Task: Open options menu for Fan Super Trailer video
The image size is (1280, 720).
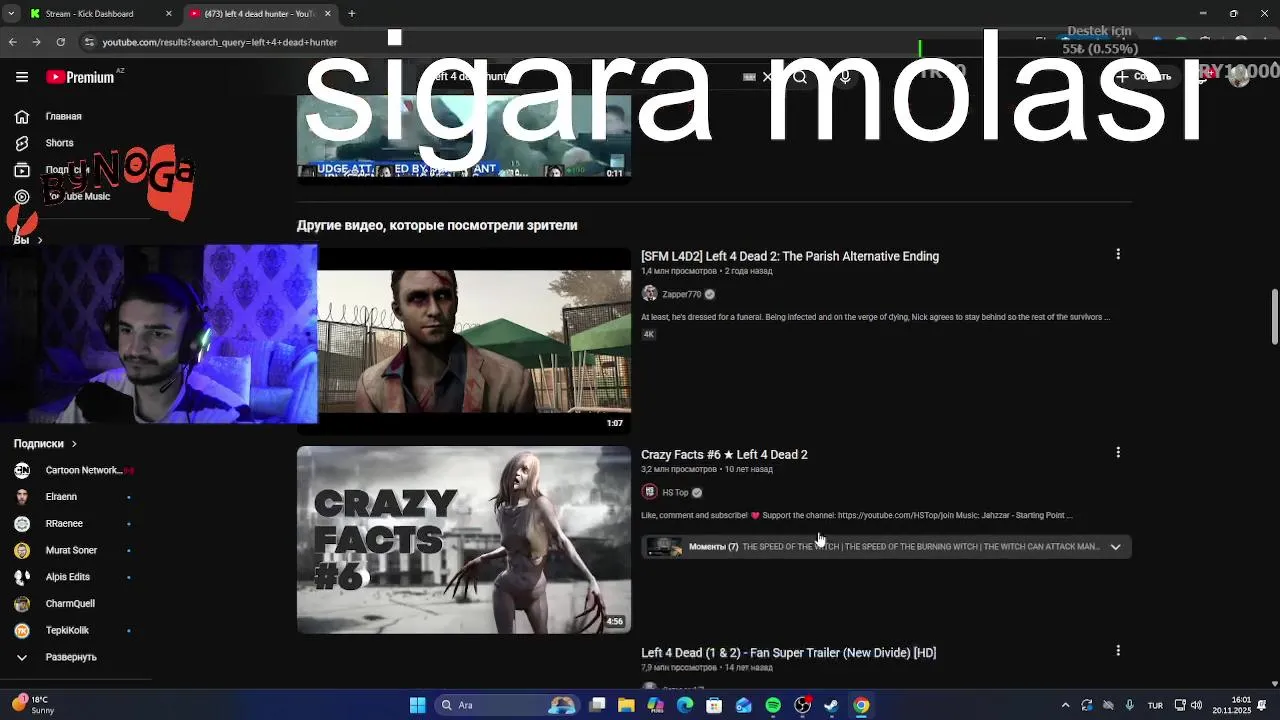Action: point(1118,651)
